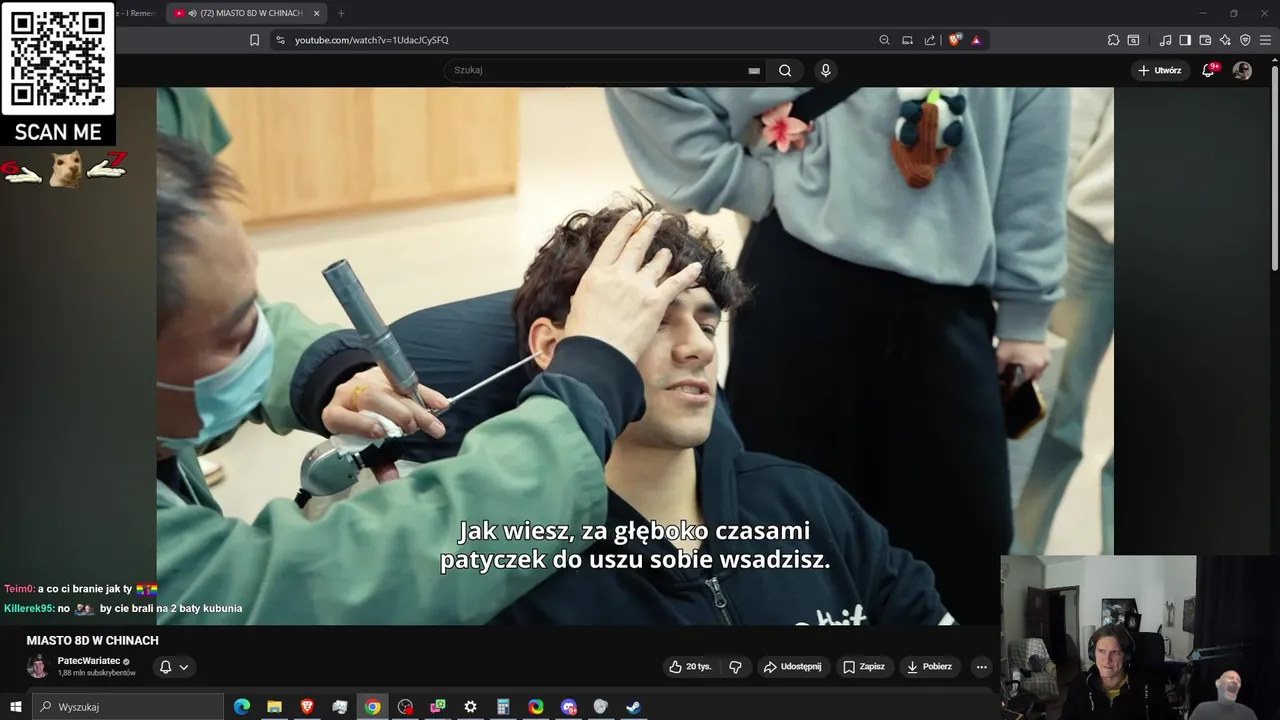
Task: Mute the tab via speaker icon
Action: (192, 13)
